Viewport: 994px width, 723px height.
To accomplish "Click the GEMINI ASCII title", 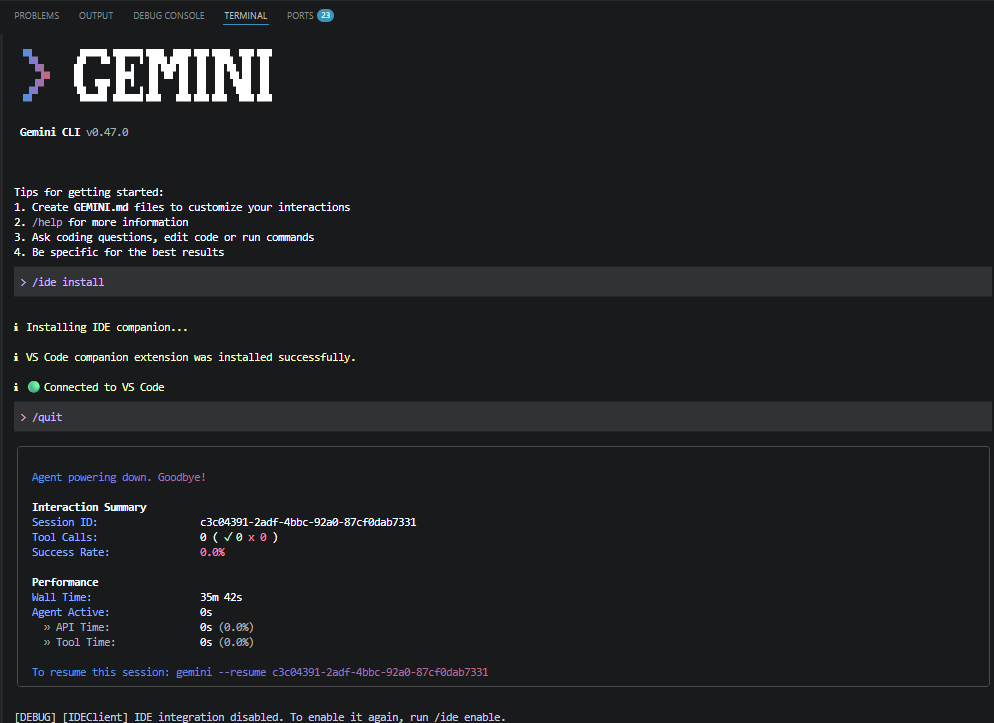I will pyautogui.click(x=173, y=75).
